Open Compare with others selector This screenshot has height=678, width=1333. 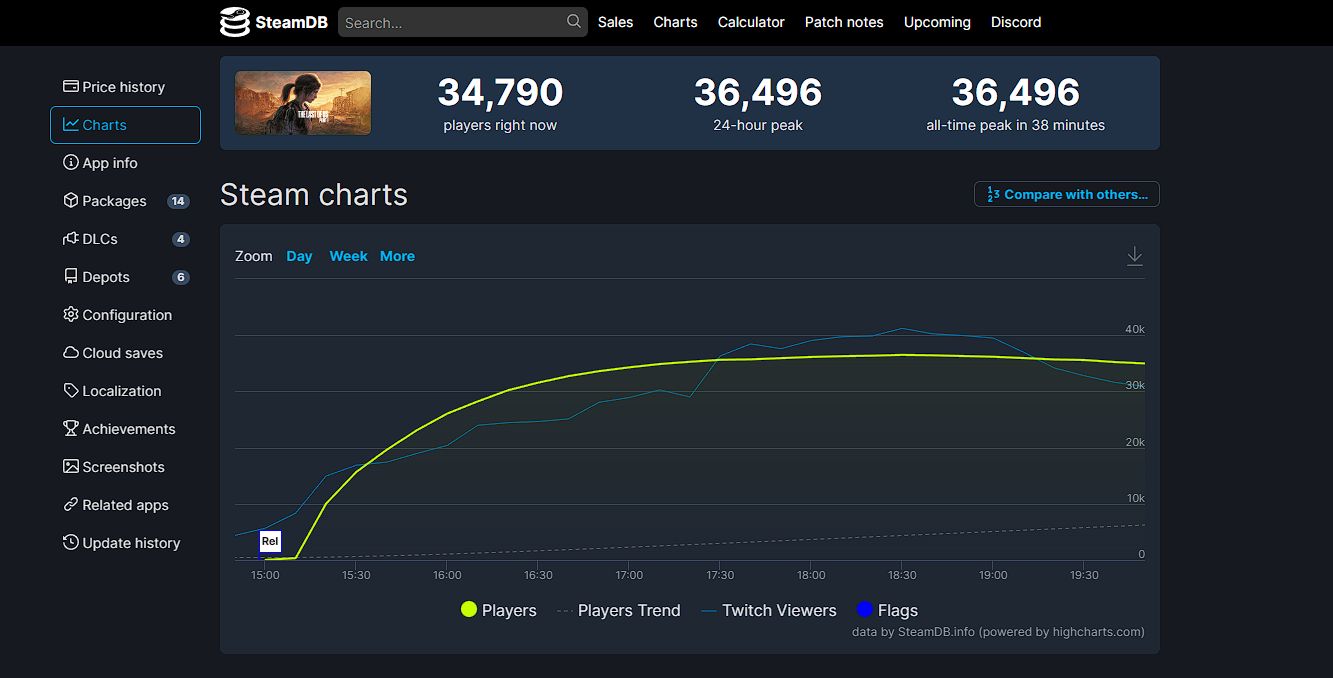point(1066,194)
